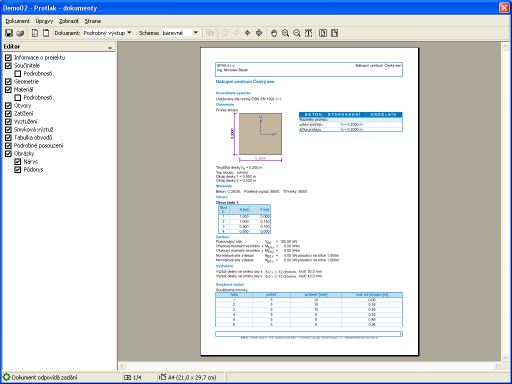This screenshot has width=512, height=384.
Task: Print the document with the printer icon
Action: click(x=20, y=33)
